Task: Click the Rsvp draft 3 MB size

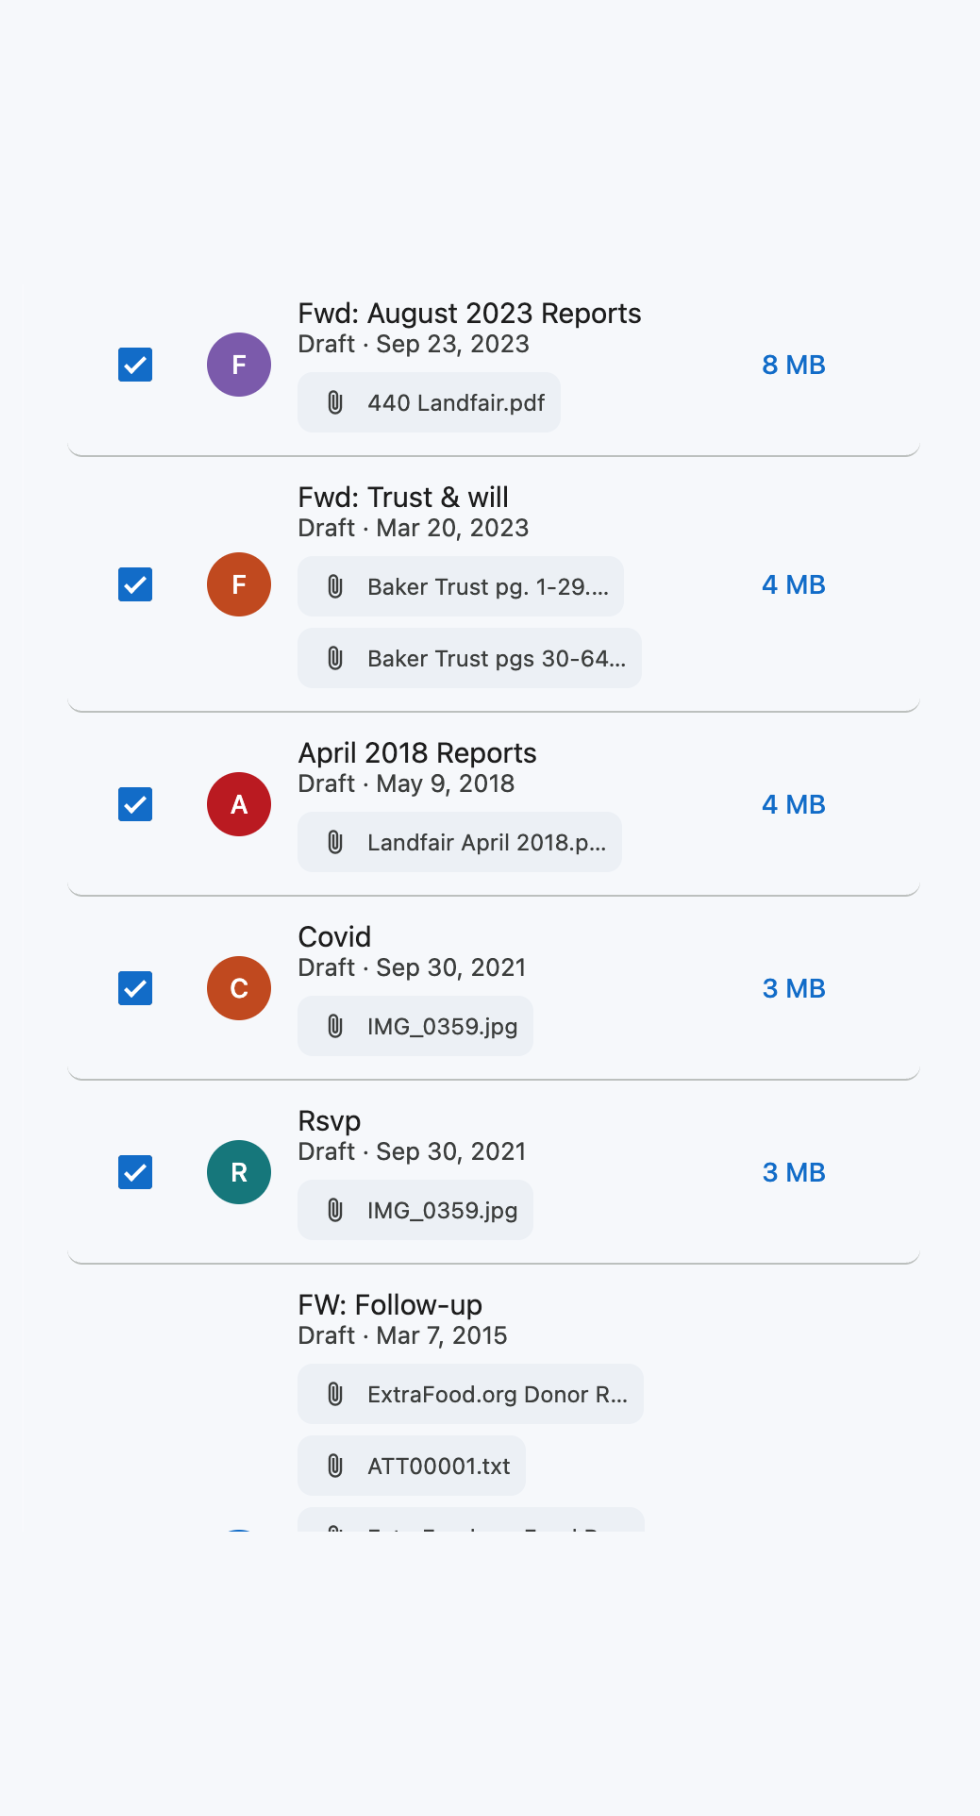Action: tap(794, 1173)
